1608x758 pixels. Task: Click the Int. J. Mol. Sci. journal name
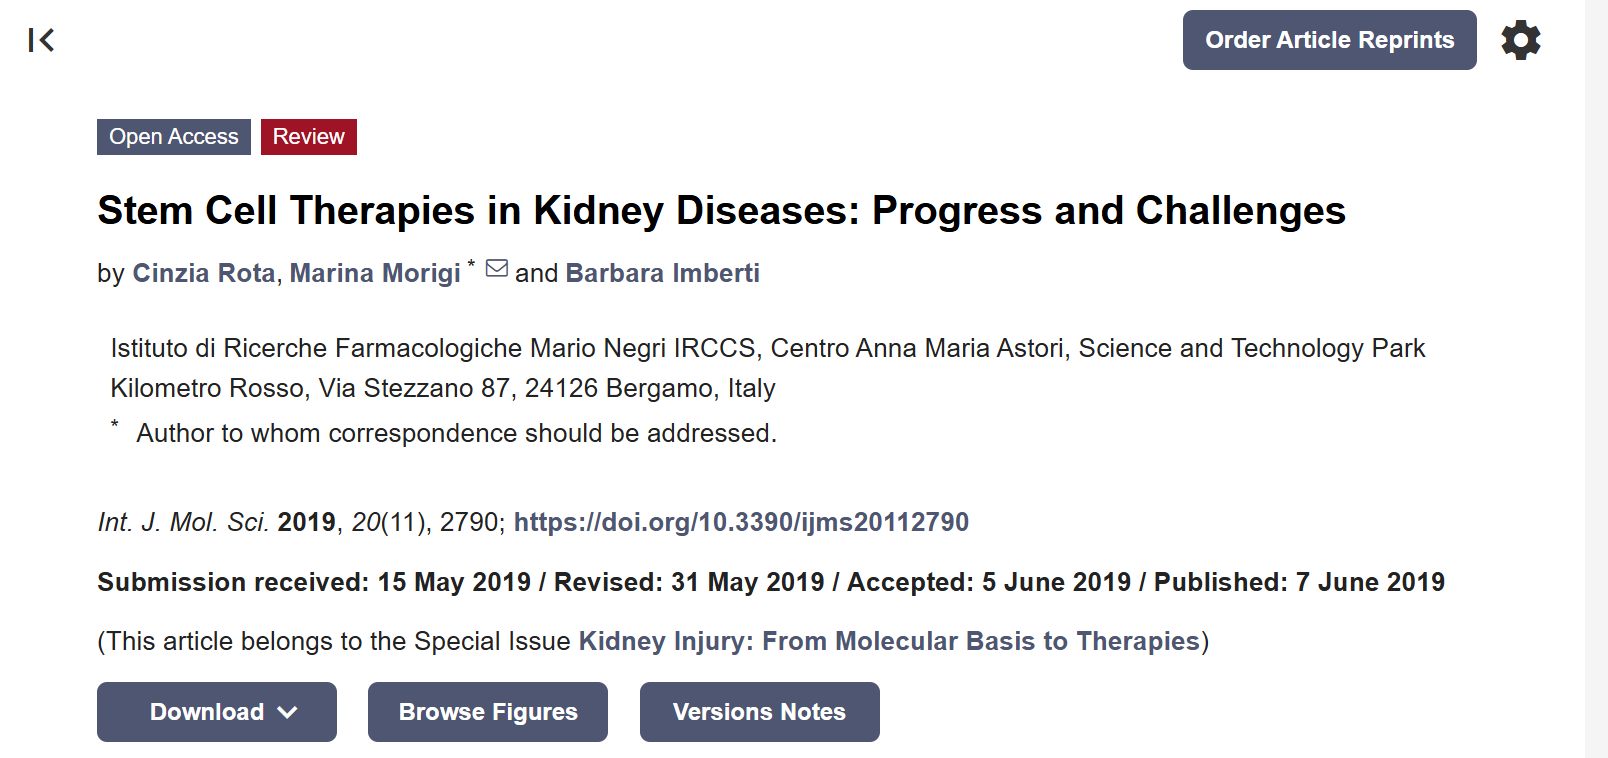point(183,522)
